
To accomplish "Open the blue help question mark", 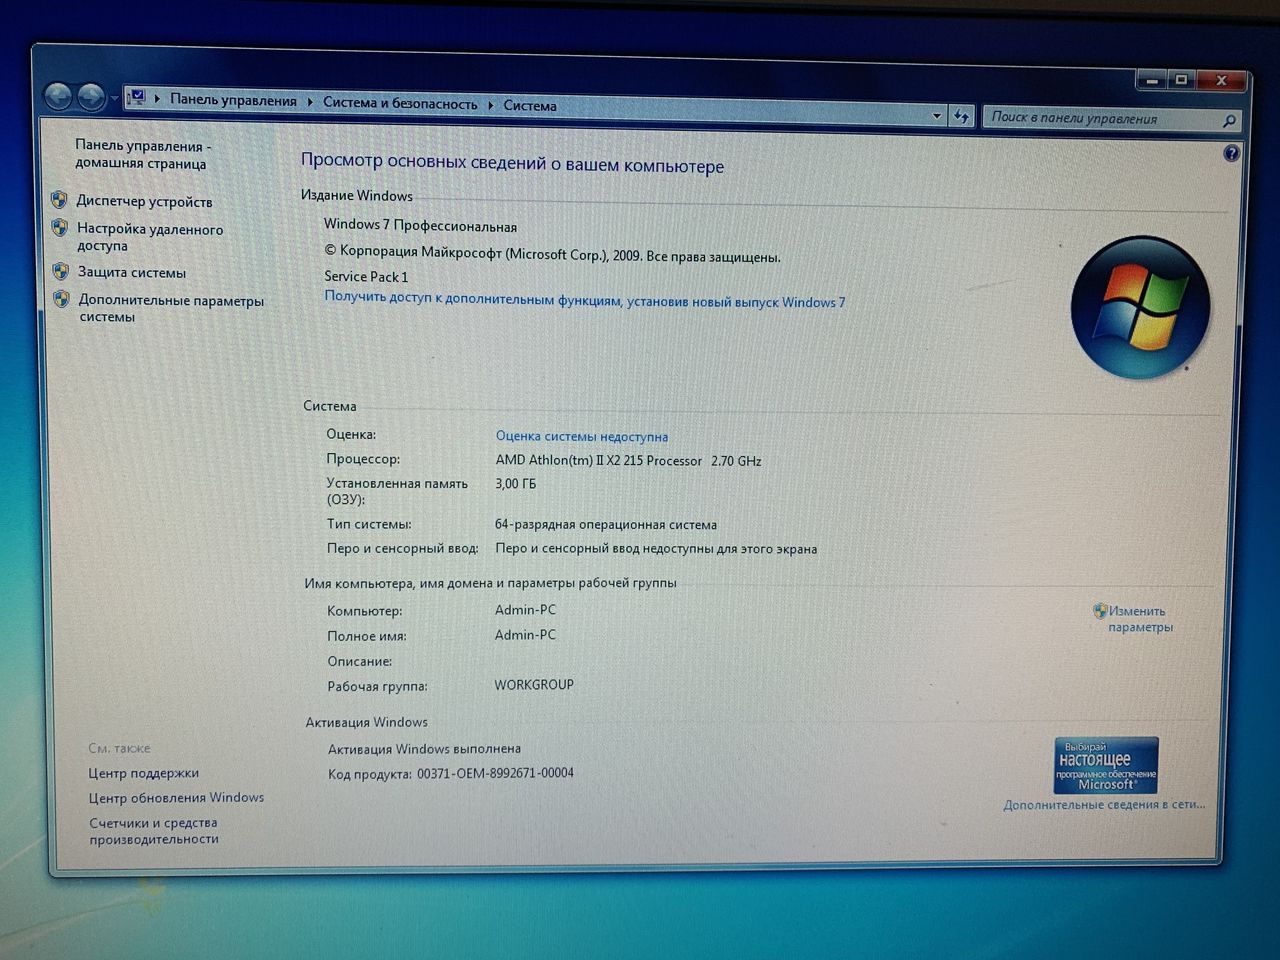I will click(x=1231, y=153).
